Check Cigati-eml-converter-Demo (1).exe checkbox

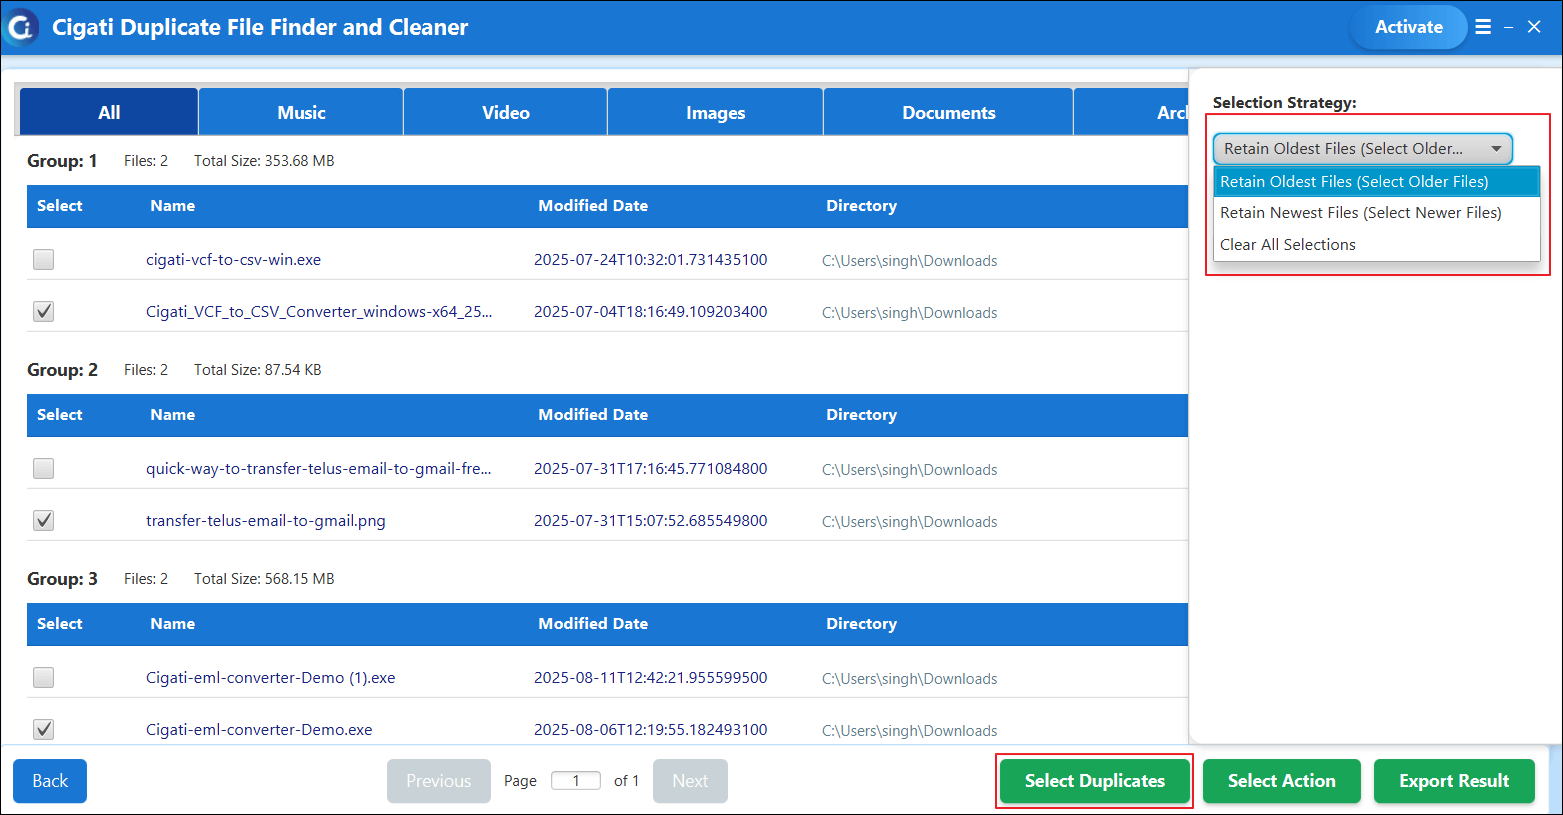tap(43, 678)
